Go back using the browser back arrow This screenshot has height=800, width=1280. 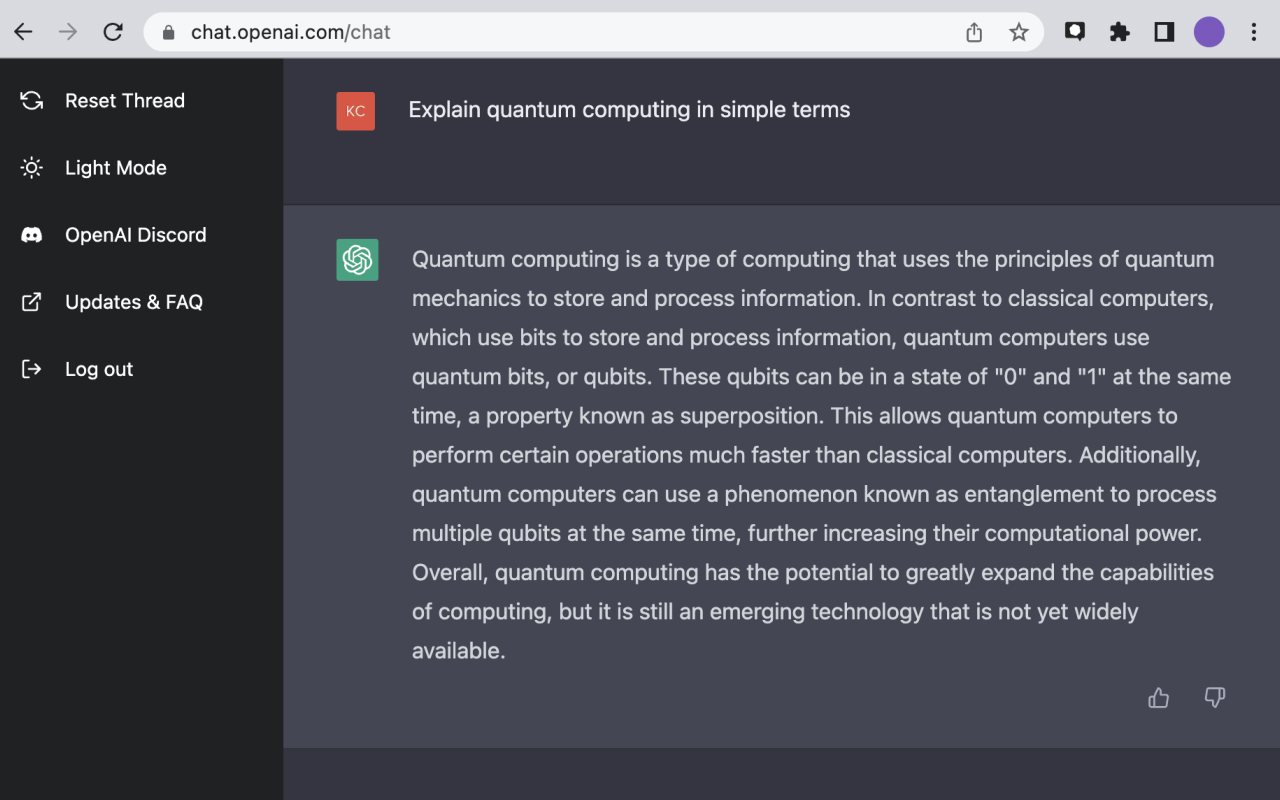(x=23, y=32)
